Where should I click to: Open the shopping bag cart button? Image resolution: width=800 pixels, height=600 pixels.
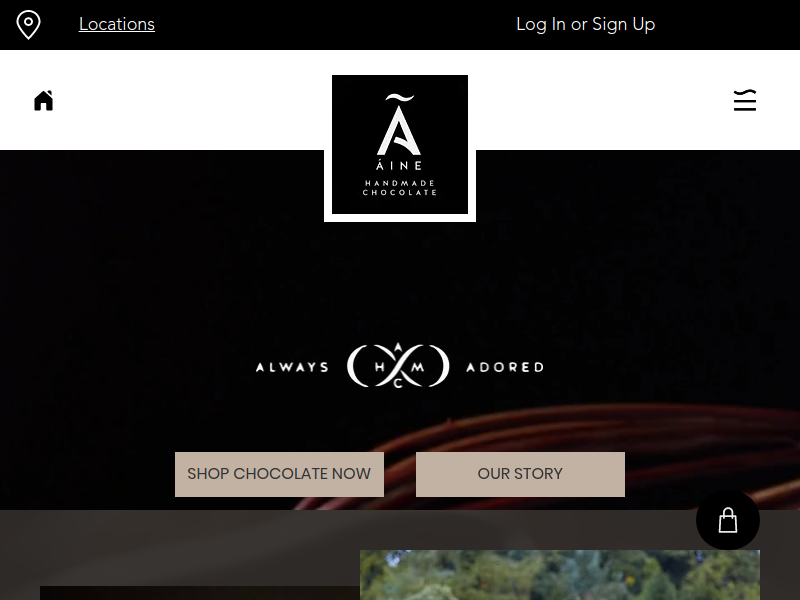pyautogui.click(x=728, y=520)
